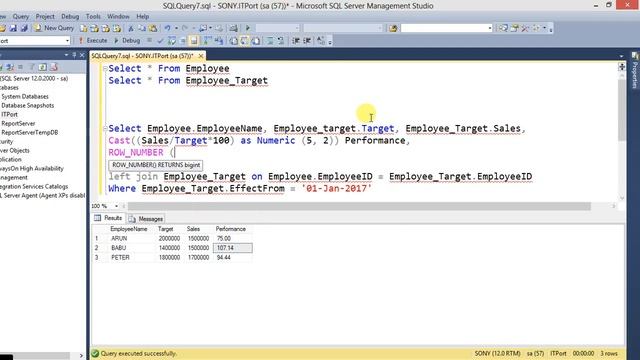
Task: Switch to the Results tab
Action: point(109,218)
